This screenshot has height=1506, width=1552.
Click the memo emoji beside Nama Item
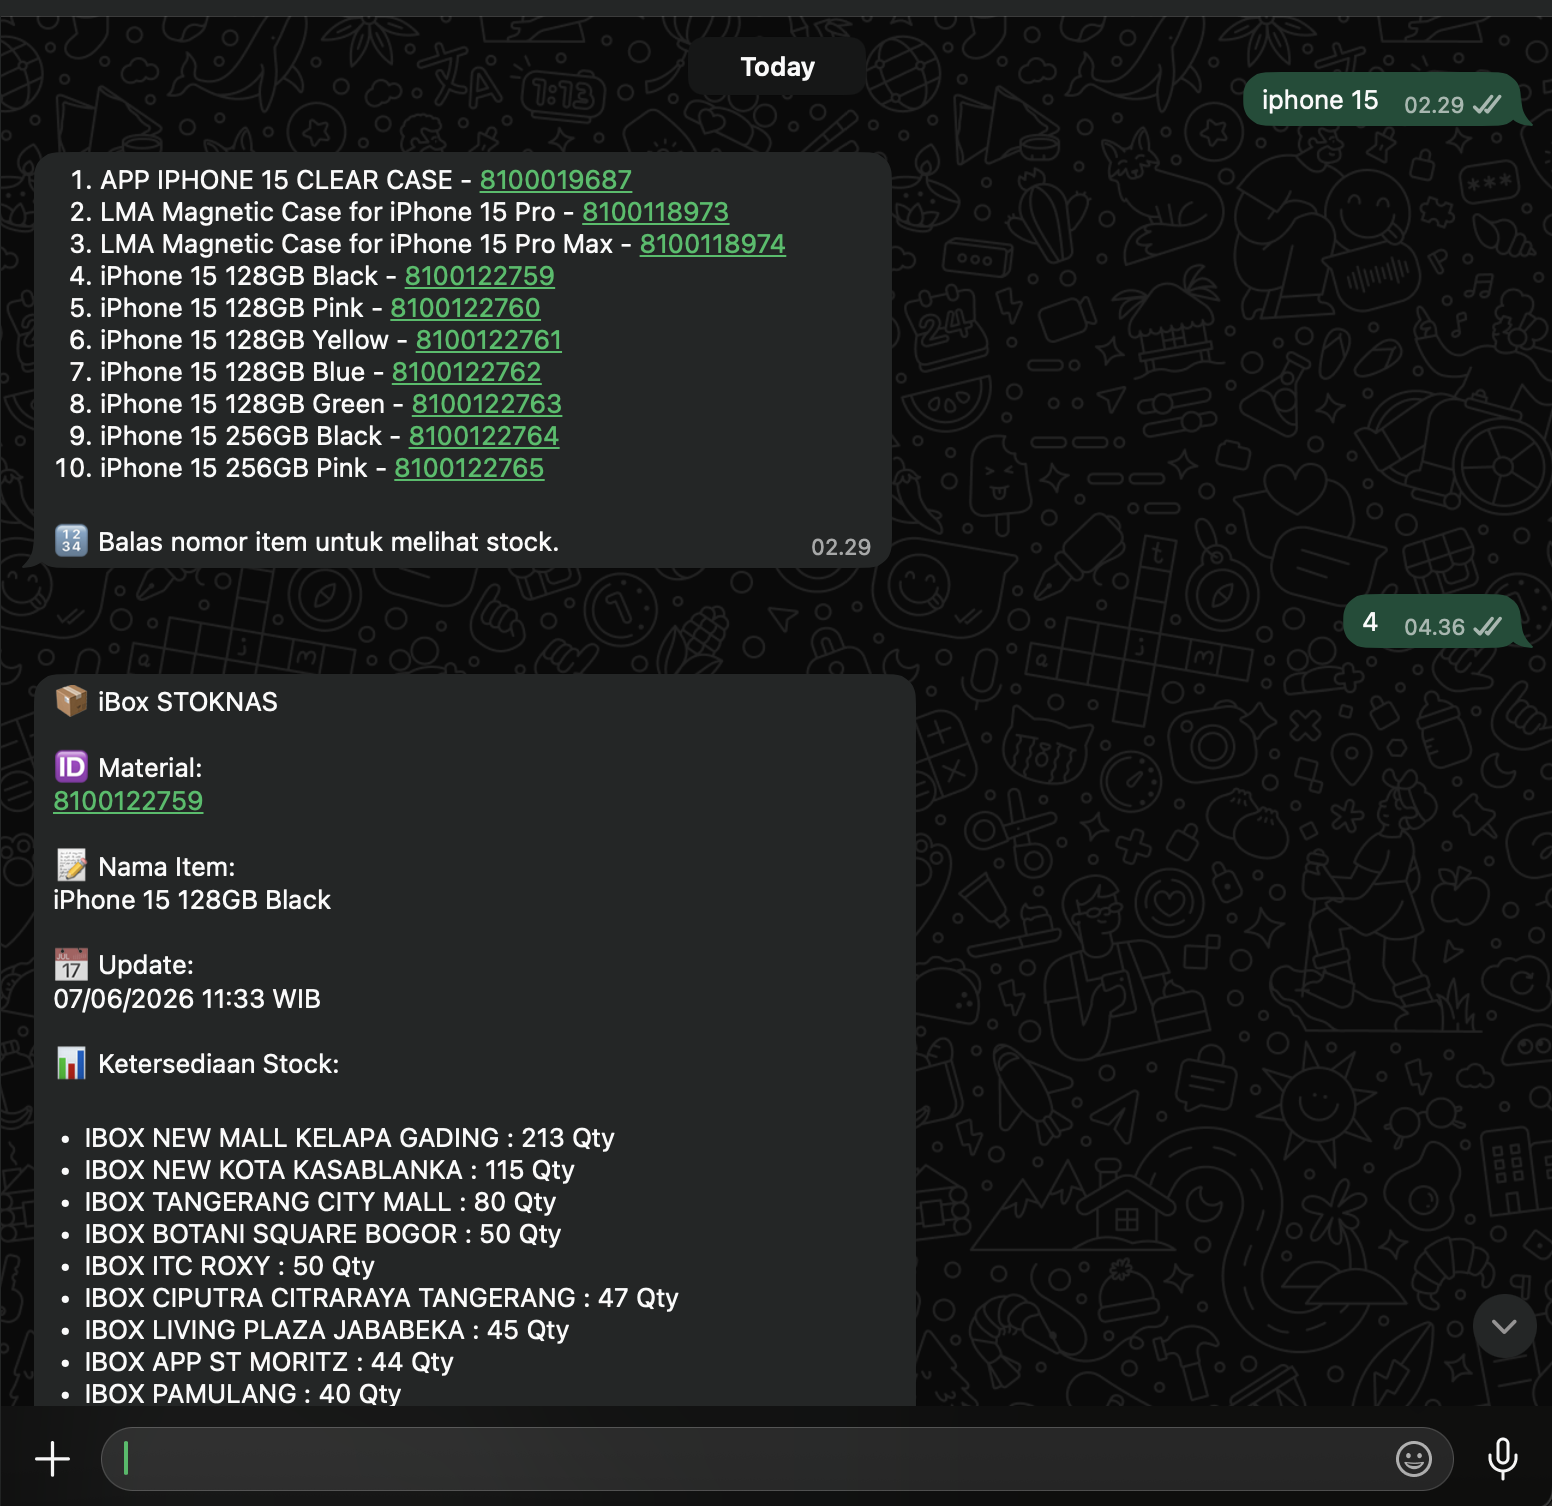coord(71,866)
